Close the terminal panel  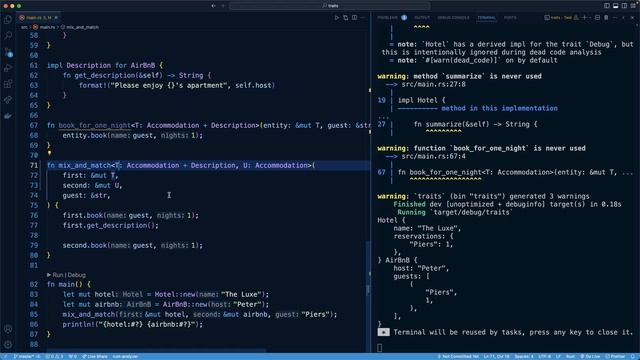(x=632, y=18)
